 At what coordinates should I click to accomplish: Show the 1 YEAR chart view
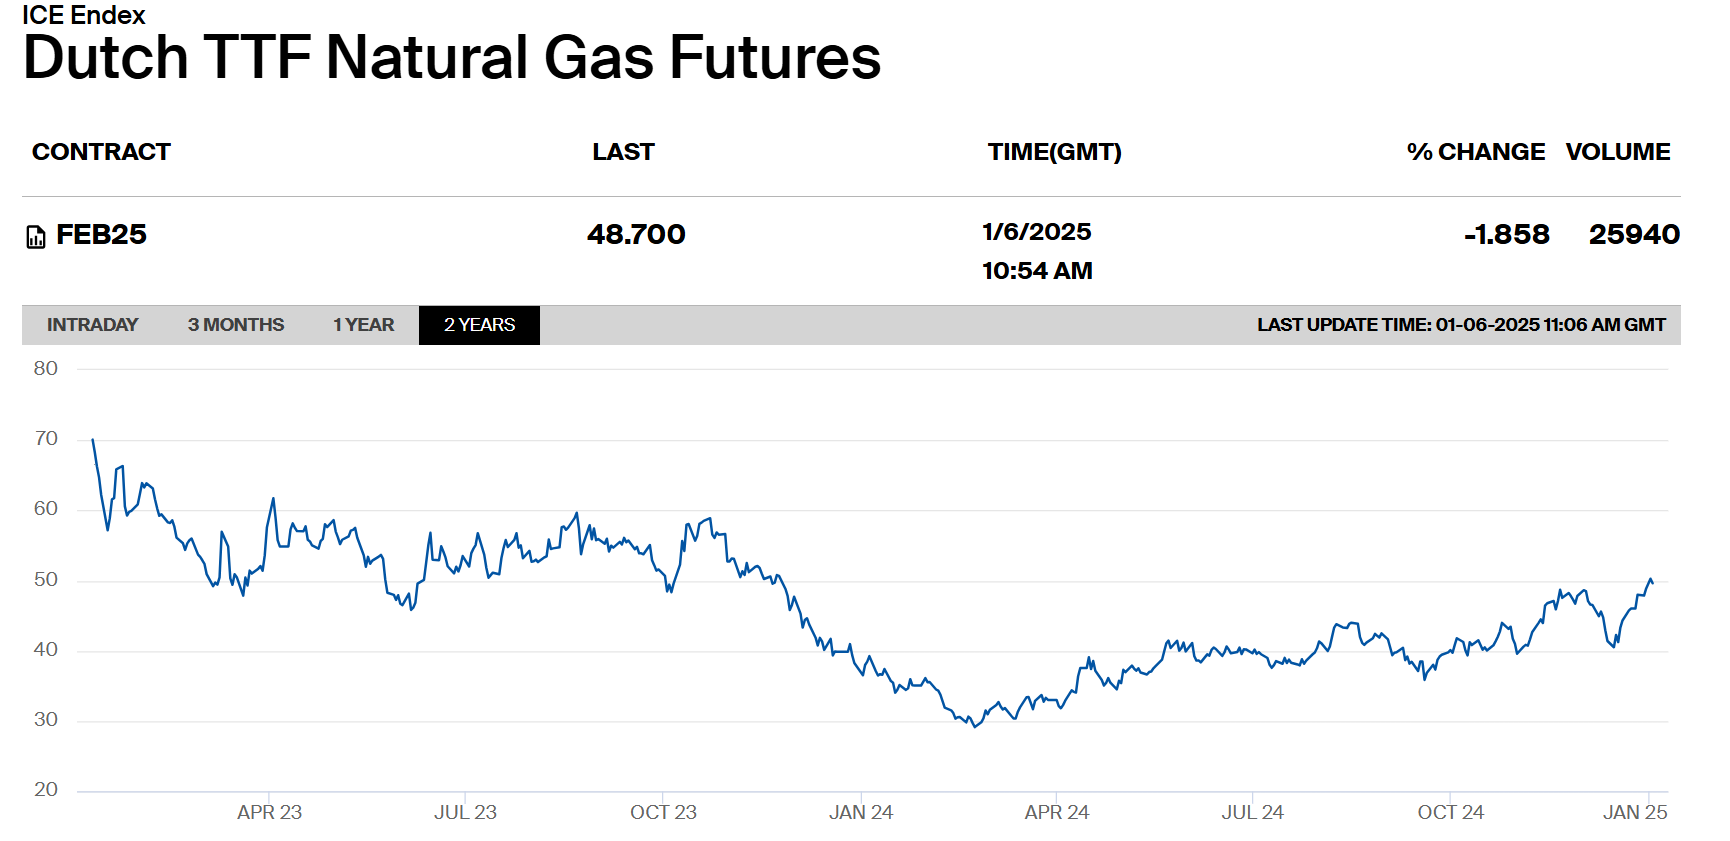(x=363, y=325)
